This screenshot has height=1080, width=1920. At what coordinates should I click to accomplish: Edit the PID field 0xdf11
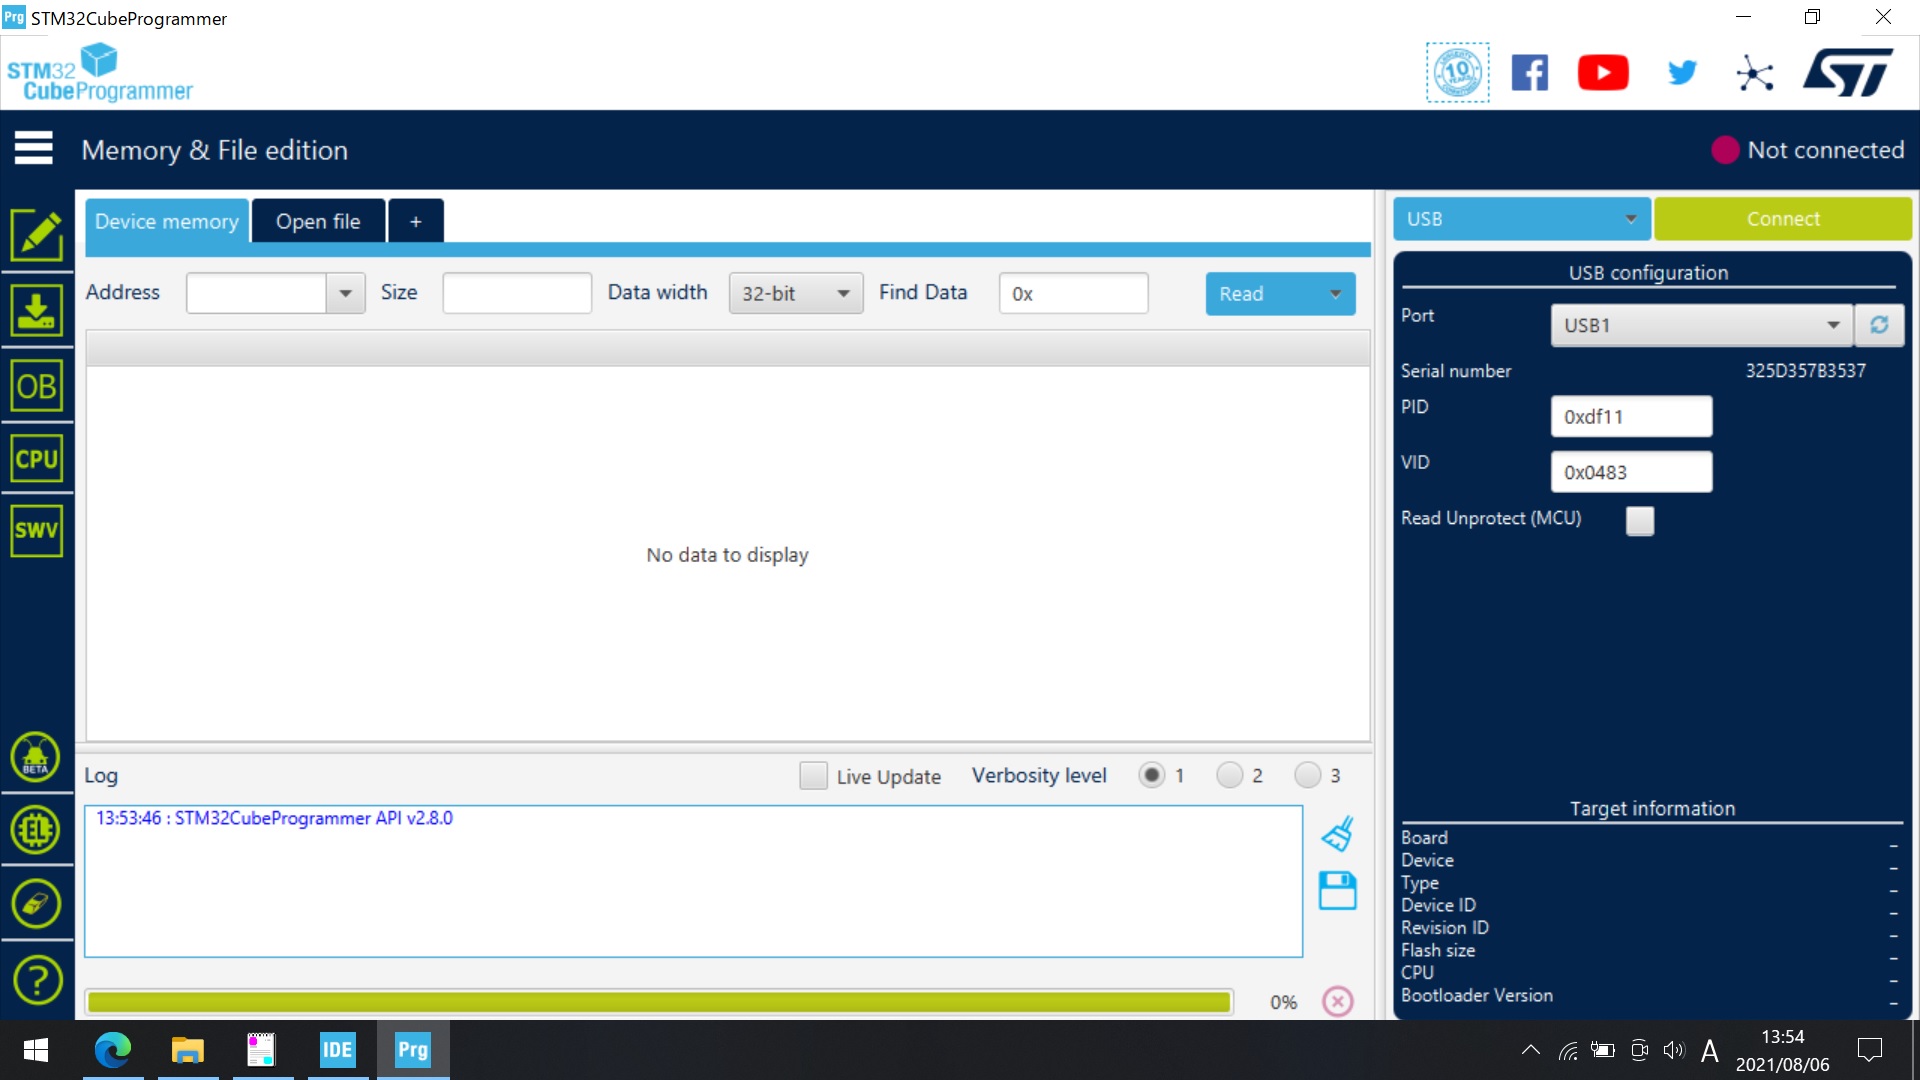1631,416
